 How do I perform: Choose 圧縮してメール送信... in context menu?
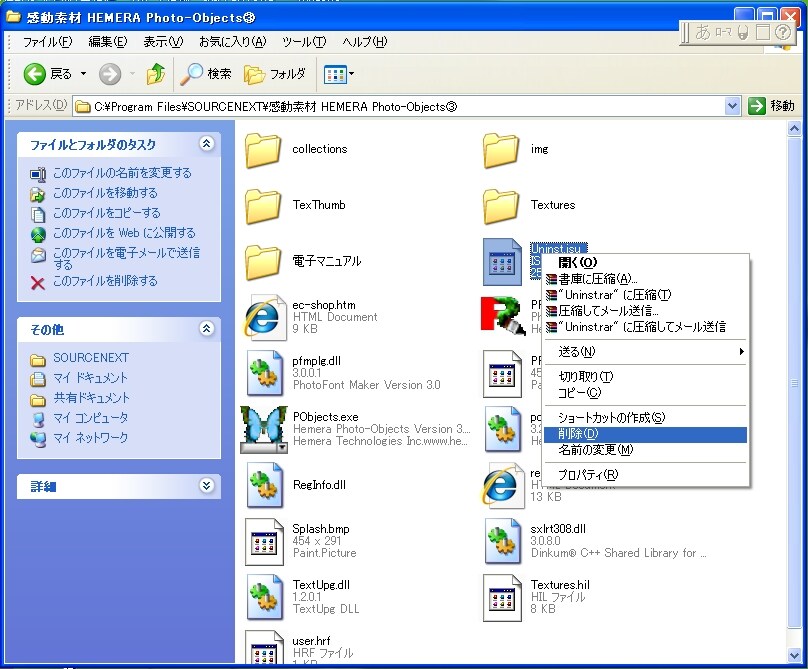click(x=645, y=311)
